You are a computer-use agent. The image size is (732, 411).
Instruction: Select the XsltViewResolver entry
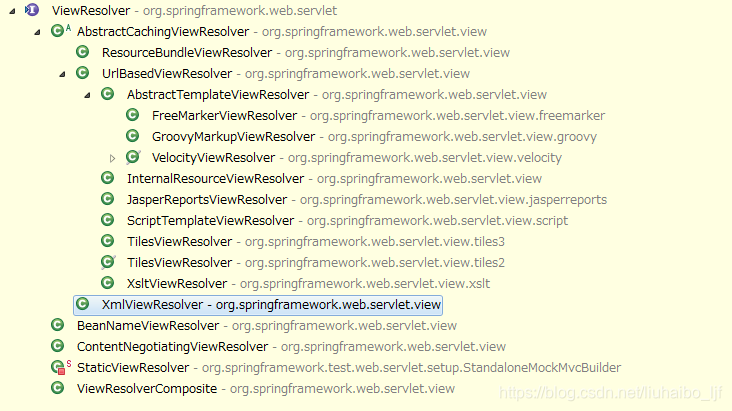(x=309, y=284)
